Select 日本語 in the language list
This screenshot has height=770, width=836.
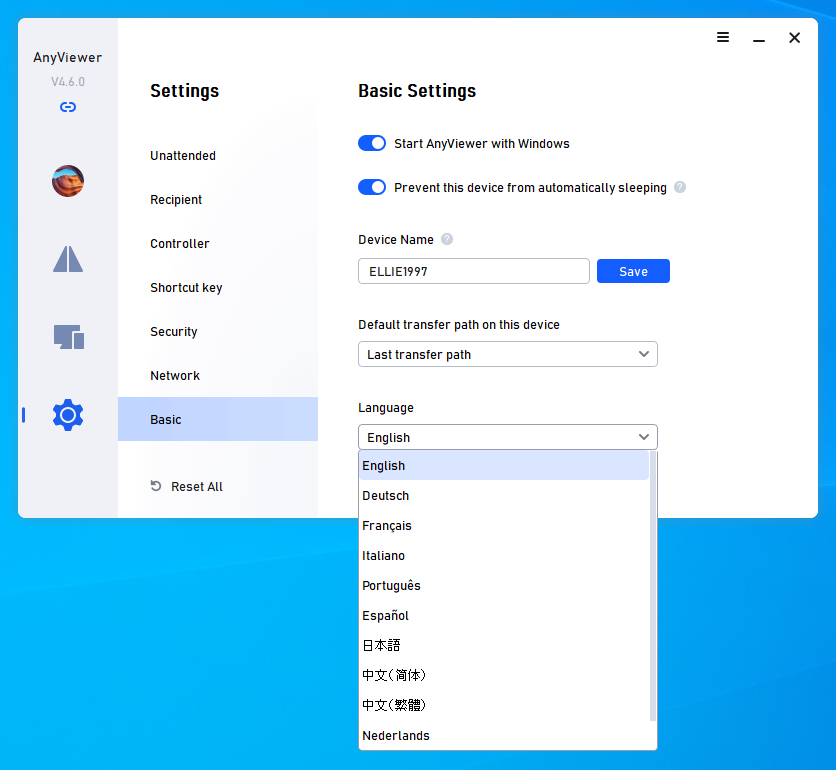coord(504,645)
